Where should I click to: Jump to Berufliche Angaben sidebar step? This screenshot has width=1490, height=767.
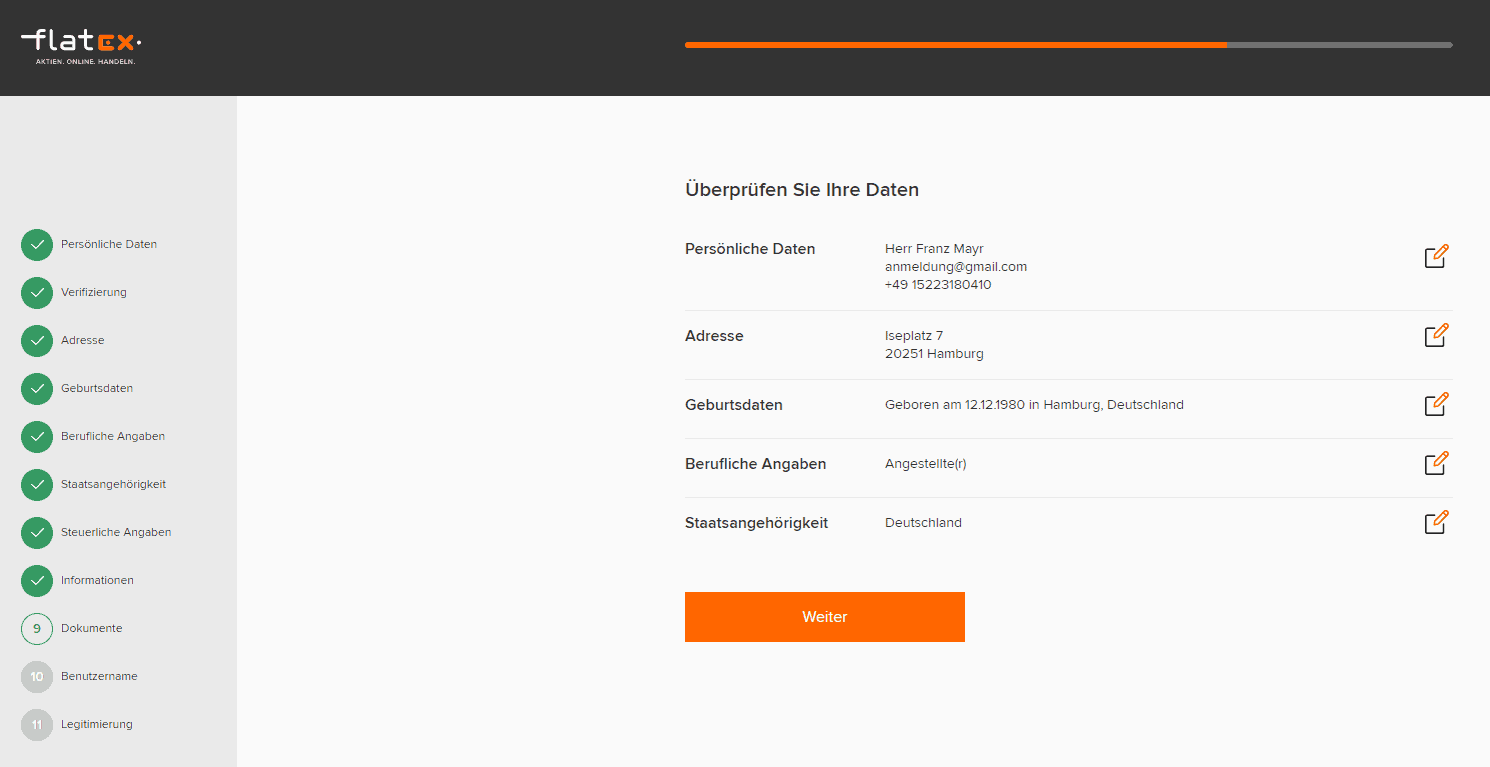pyautogui.click(x=112, y=436)
